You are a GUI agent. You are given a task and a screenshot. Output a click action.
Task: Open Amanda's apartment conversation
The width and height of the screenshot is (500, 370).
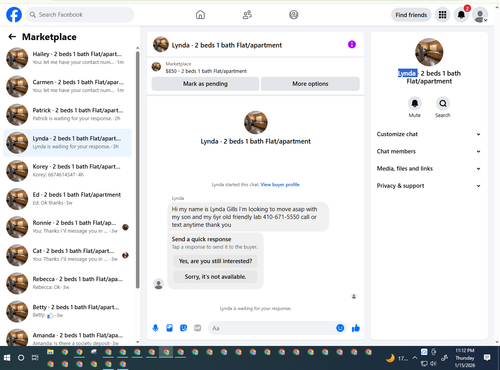click(x=67, y=337)
